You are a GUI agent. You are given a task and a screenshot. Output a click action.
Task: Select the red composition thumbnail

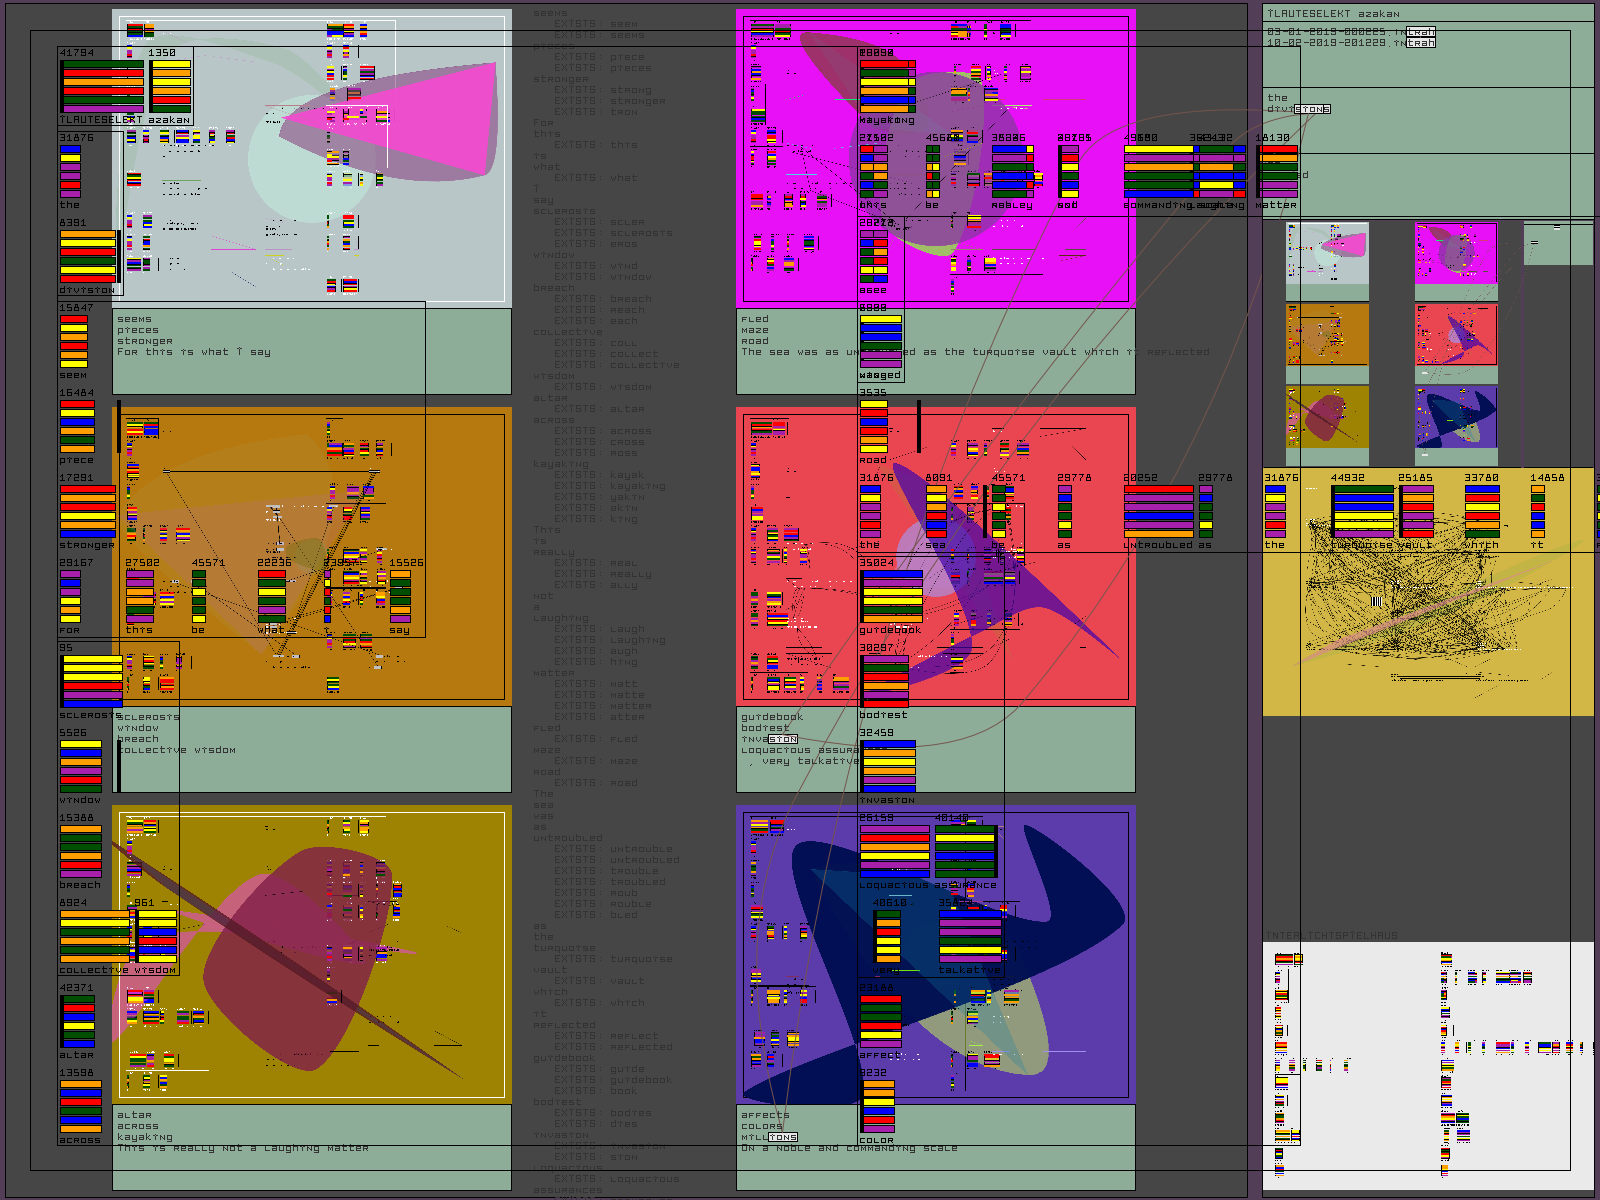[x=1455, y=335]
